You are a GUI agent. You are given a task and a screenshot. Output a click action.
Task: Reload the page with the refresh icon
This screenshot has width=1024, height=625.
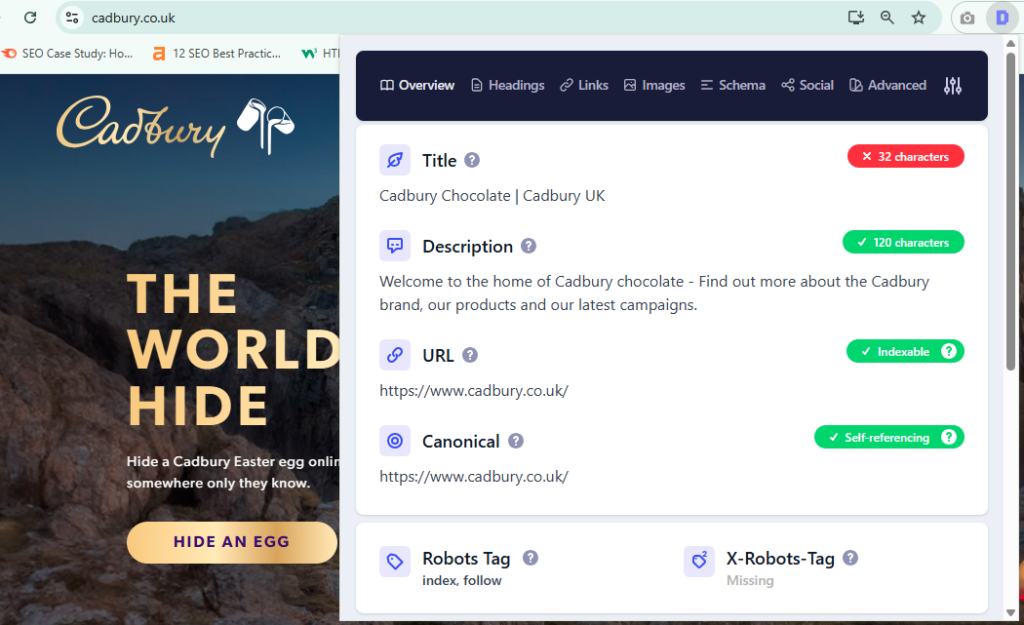30,18
